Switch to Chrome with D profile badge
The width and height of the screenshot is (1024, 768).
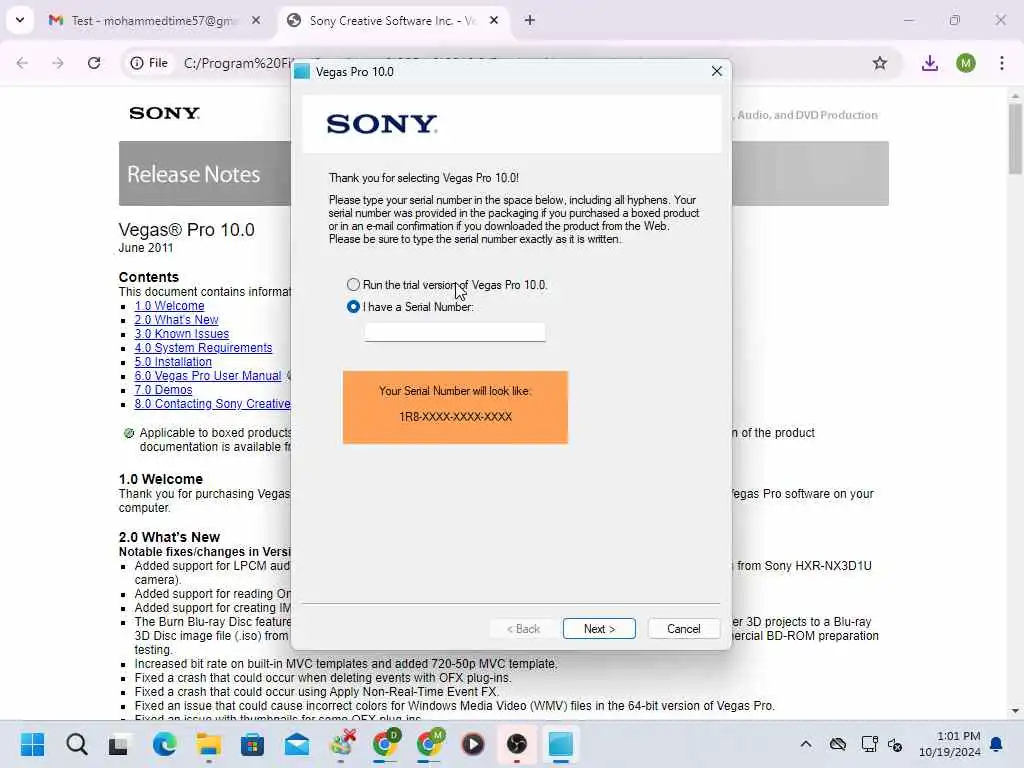[386, 744]
